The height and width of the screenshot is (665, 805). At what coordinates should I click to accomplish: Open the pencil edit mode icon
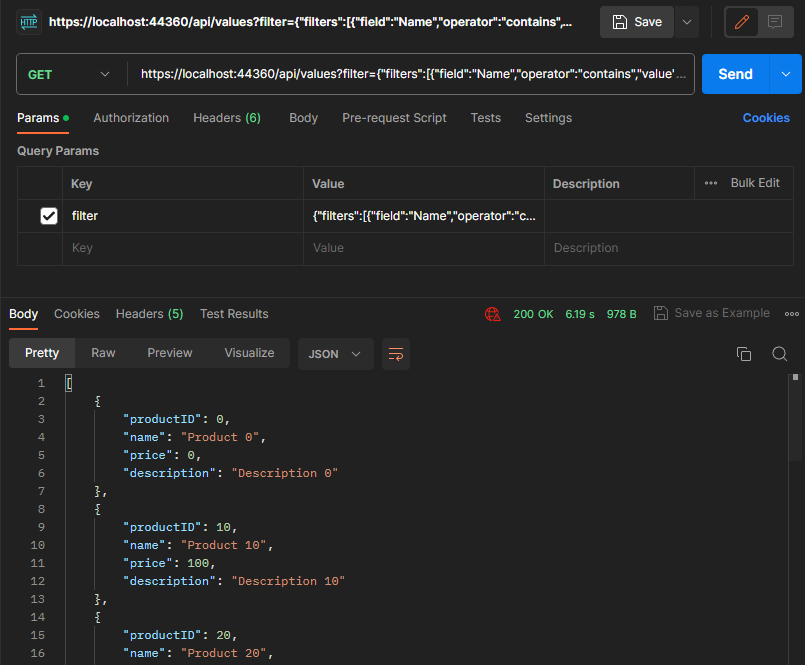point(741,22)
